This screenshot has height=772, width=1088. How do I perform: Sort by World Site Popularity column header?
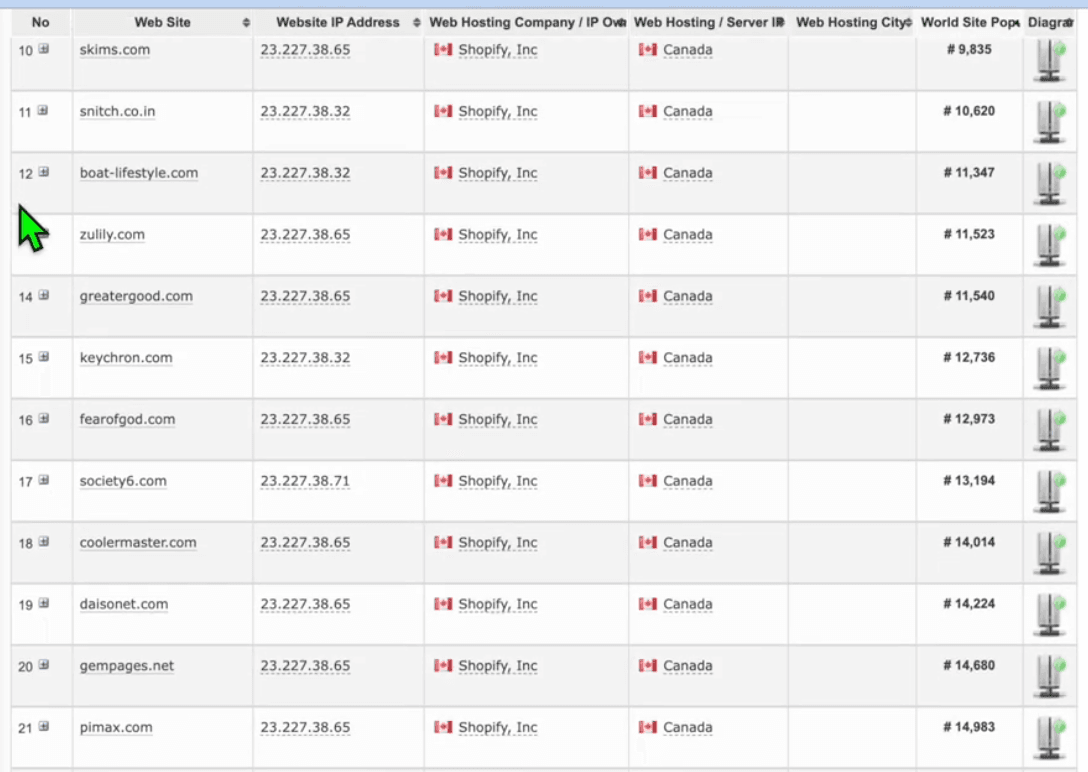click(968, 22)
